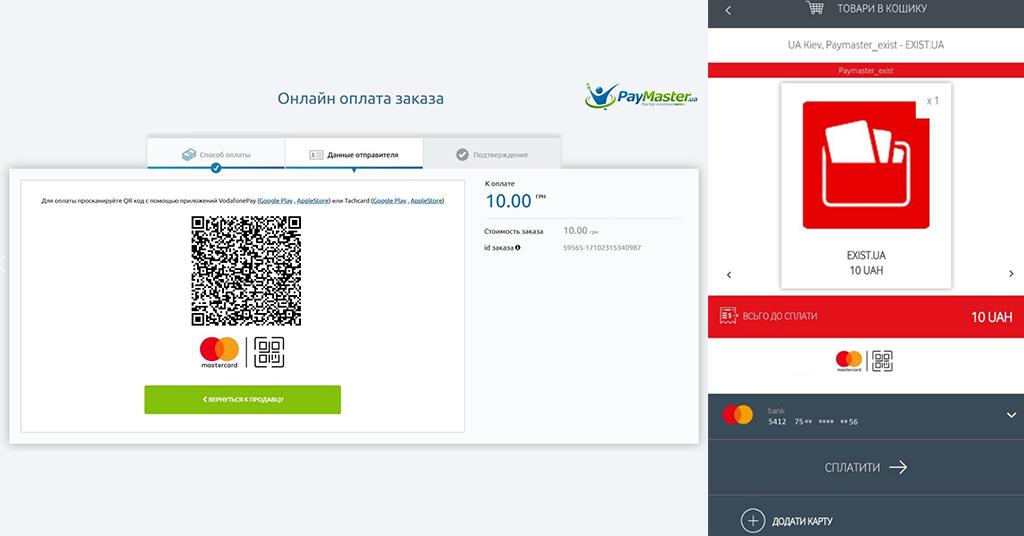Click the payment QR code image
Viewport: 1024px width, 536px height.
pos(246,271)
